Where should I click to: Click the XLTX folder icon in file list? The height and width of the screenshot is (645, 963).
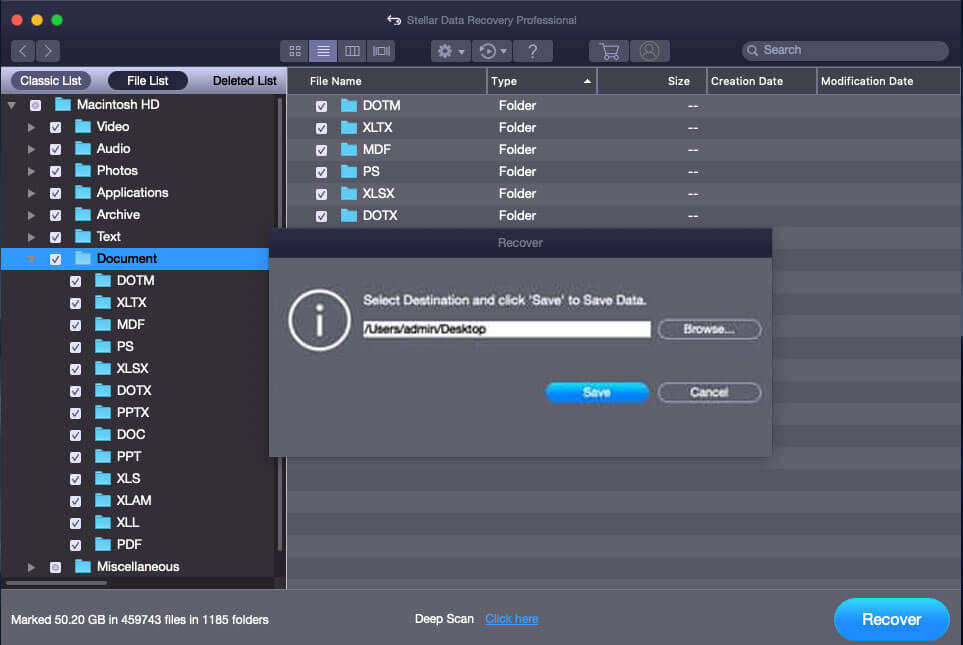[349, 128]
